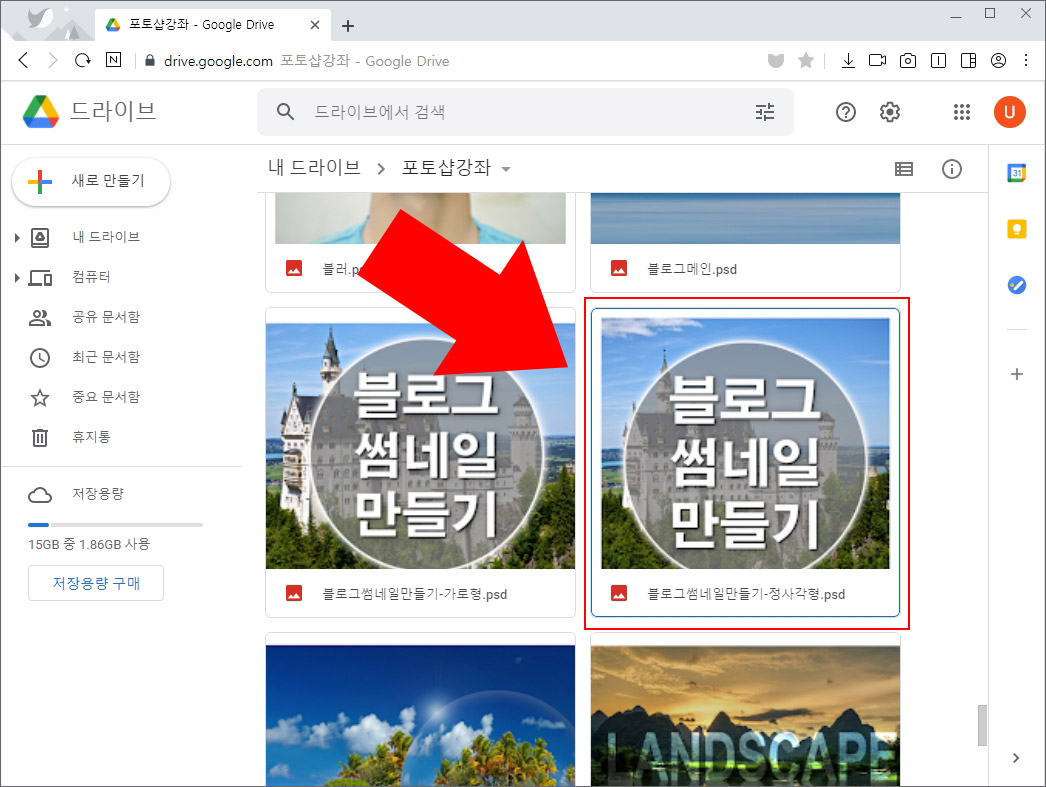Image resolution: width=1046 pixels, height=787 pixels.
Task: Close the 포토샵강좌 browser tab
Action: (x=315, y=25)
